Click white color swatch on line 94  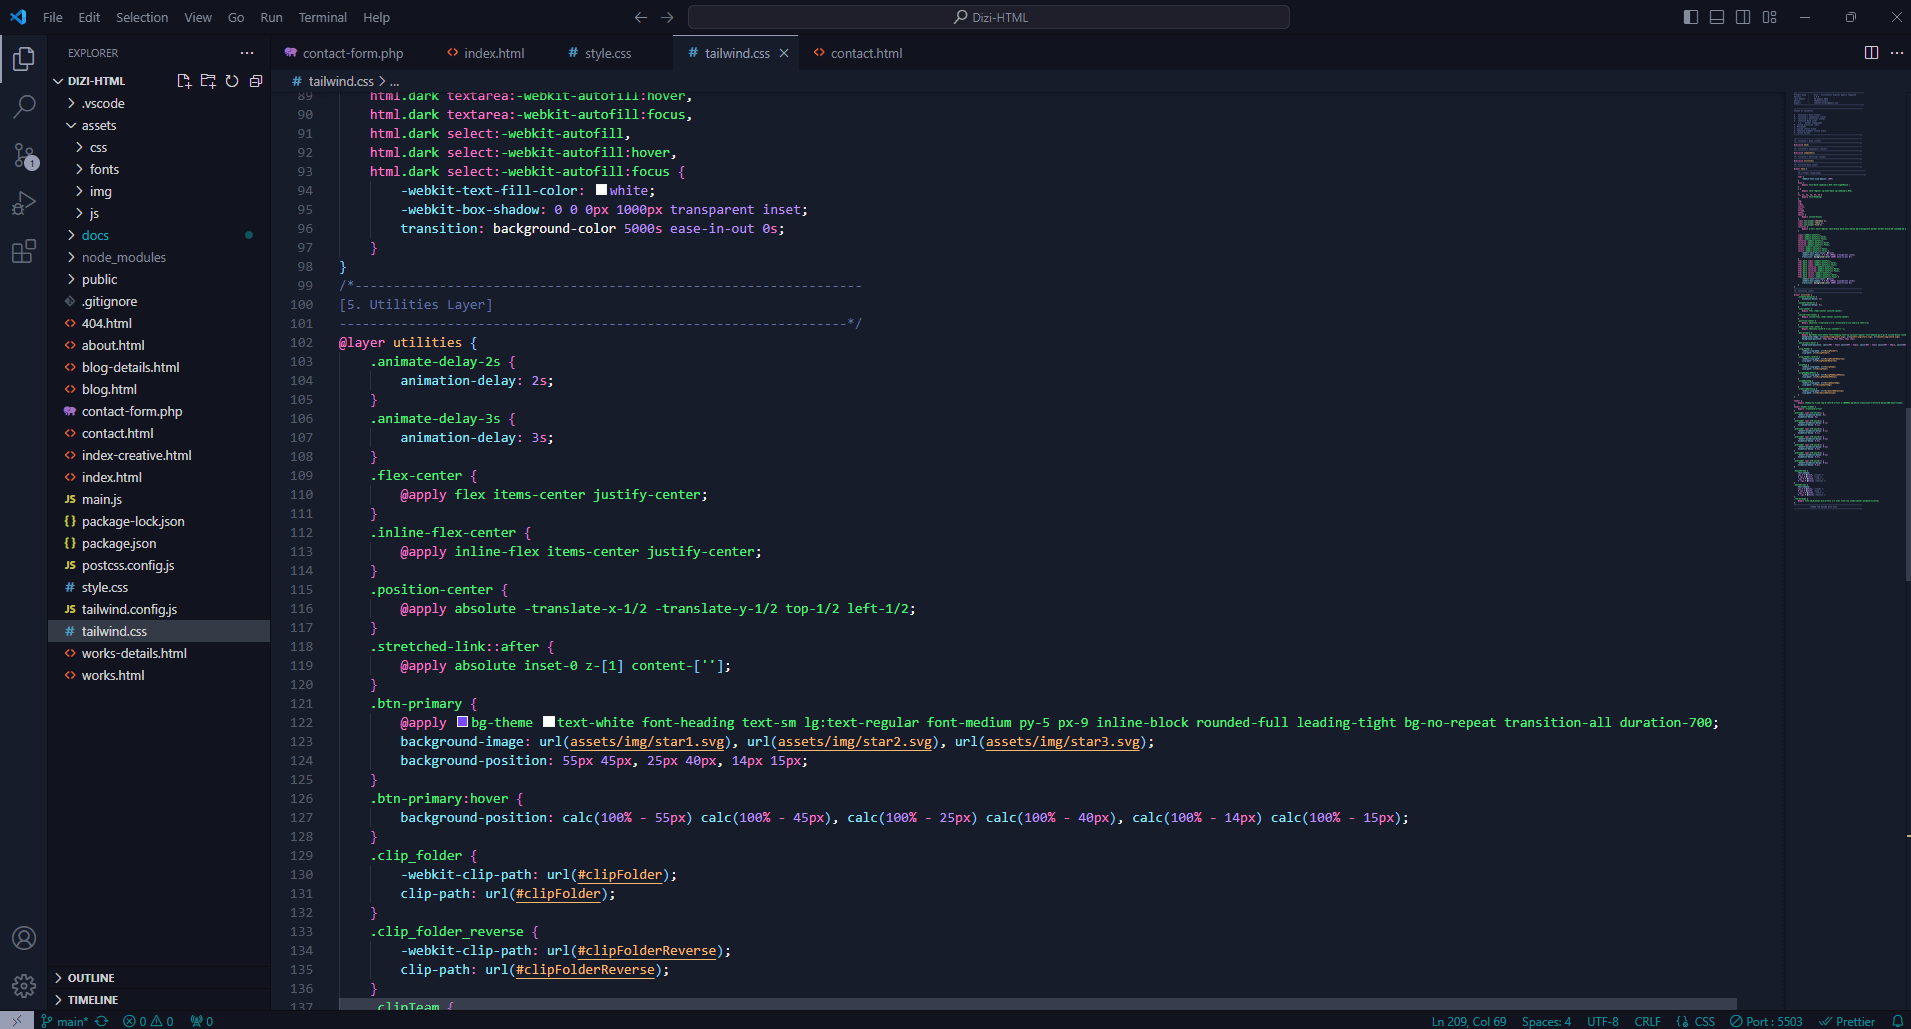(601, 190)
